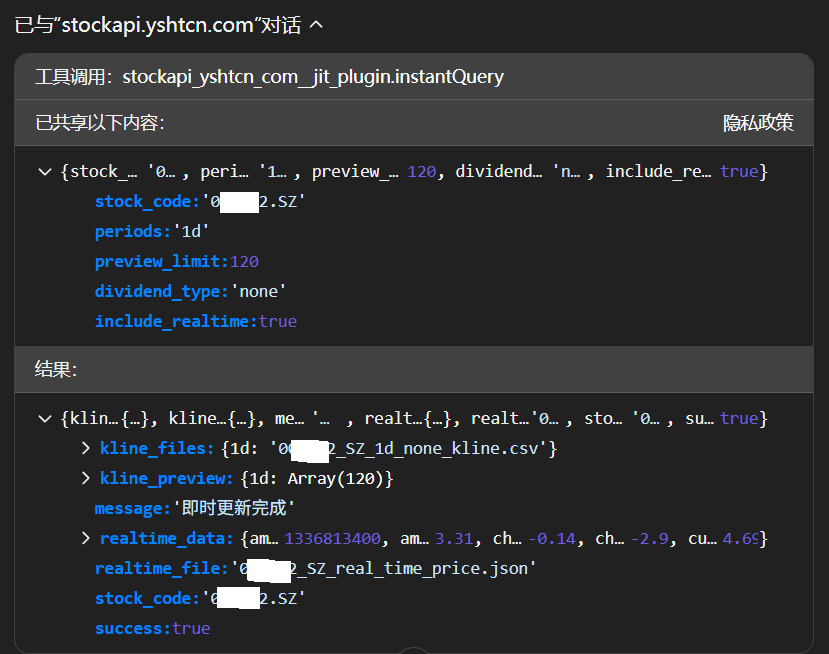Expand the realtime_data entry

(x=86, y=538)
